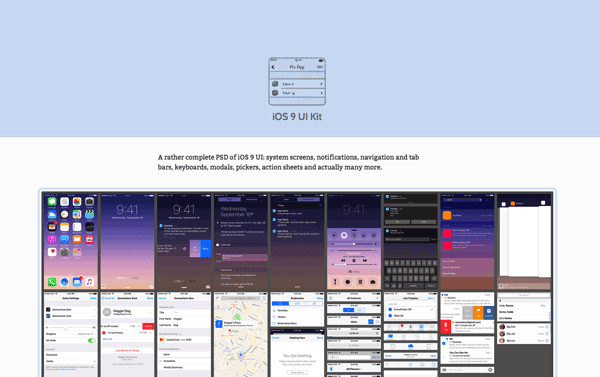Toggle the green switch in settings mockup
Viewport: 600px width, 377px height.
(x=91, y=340)
